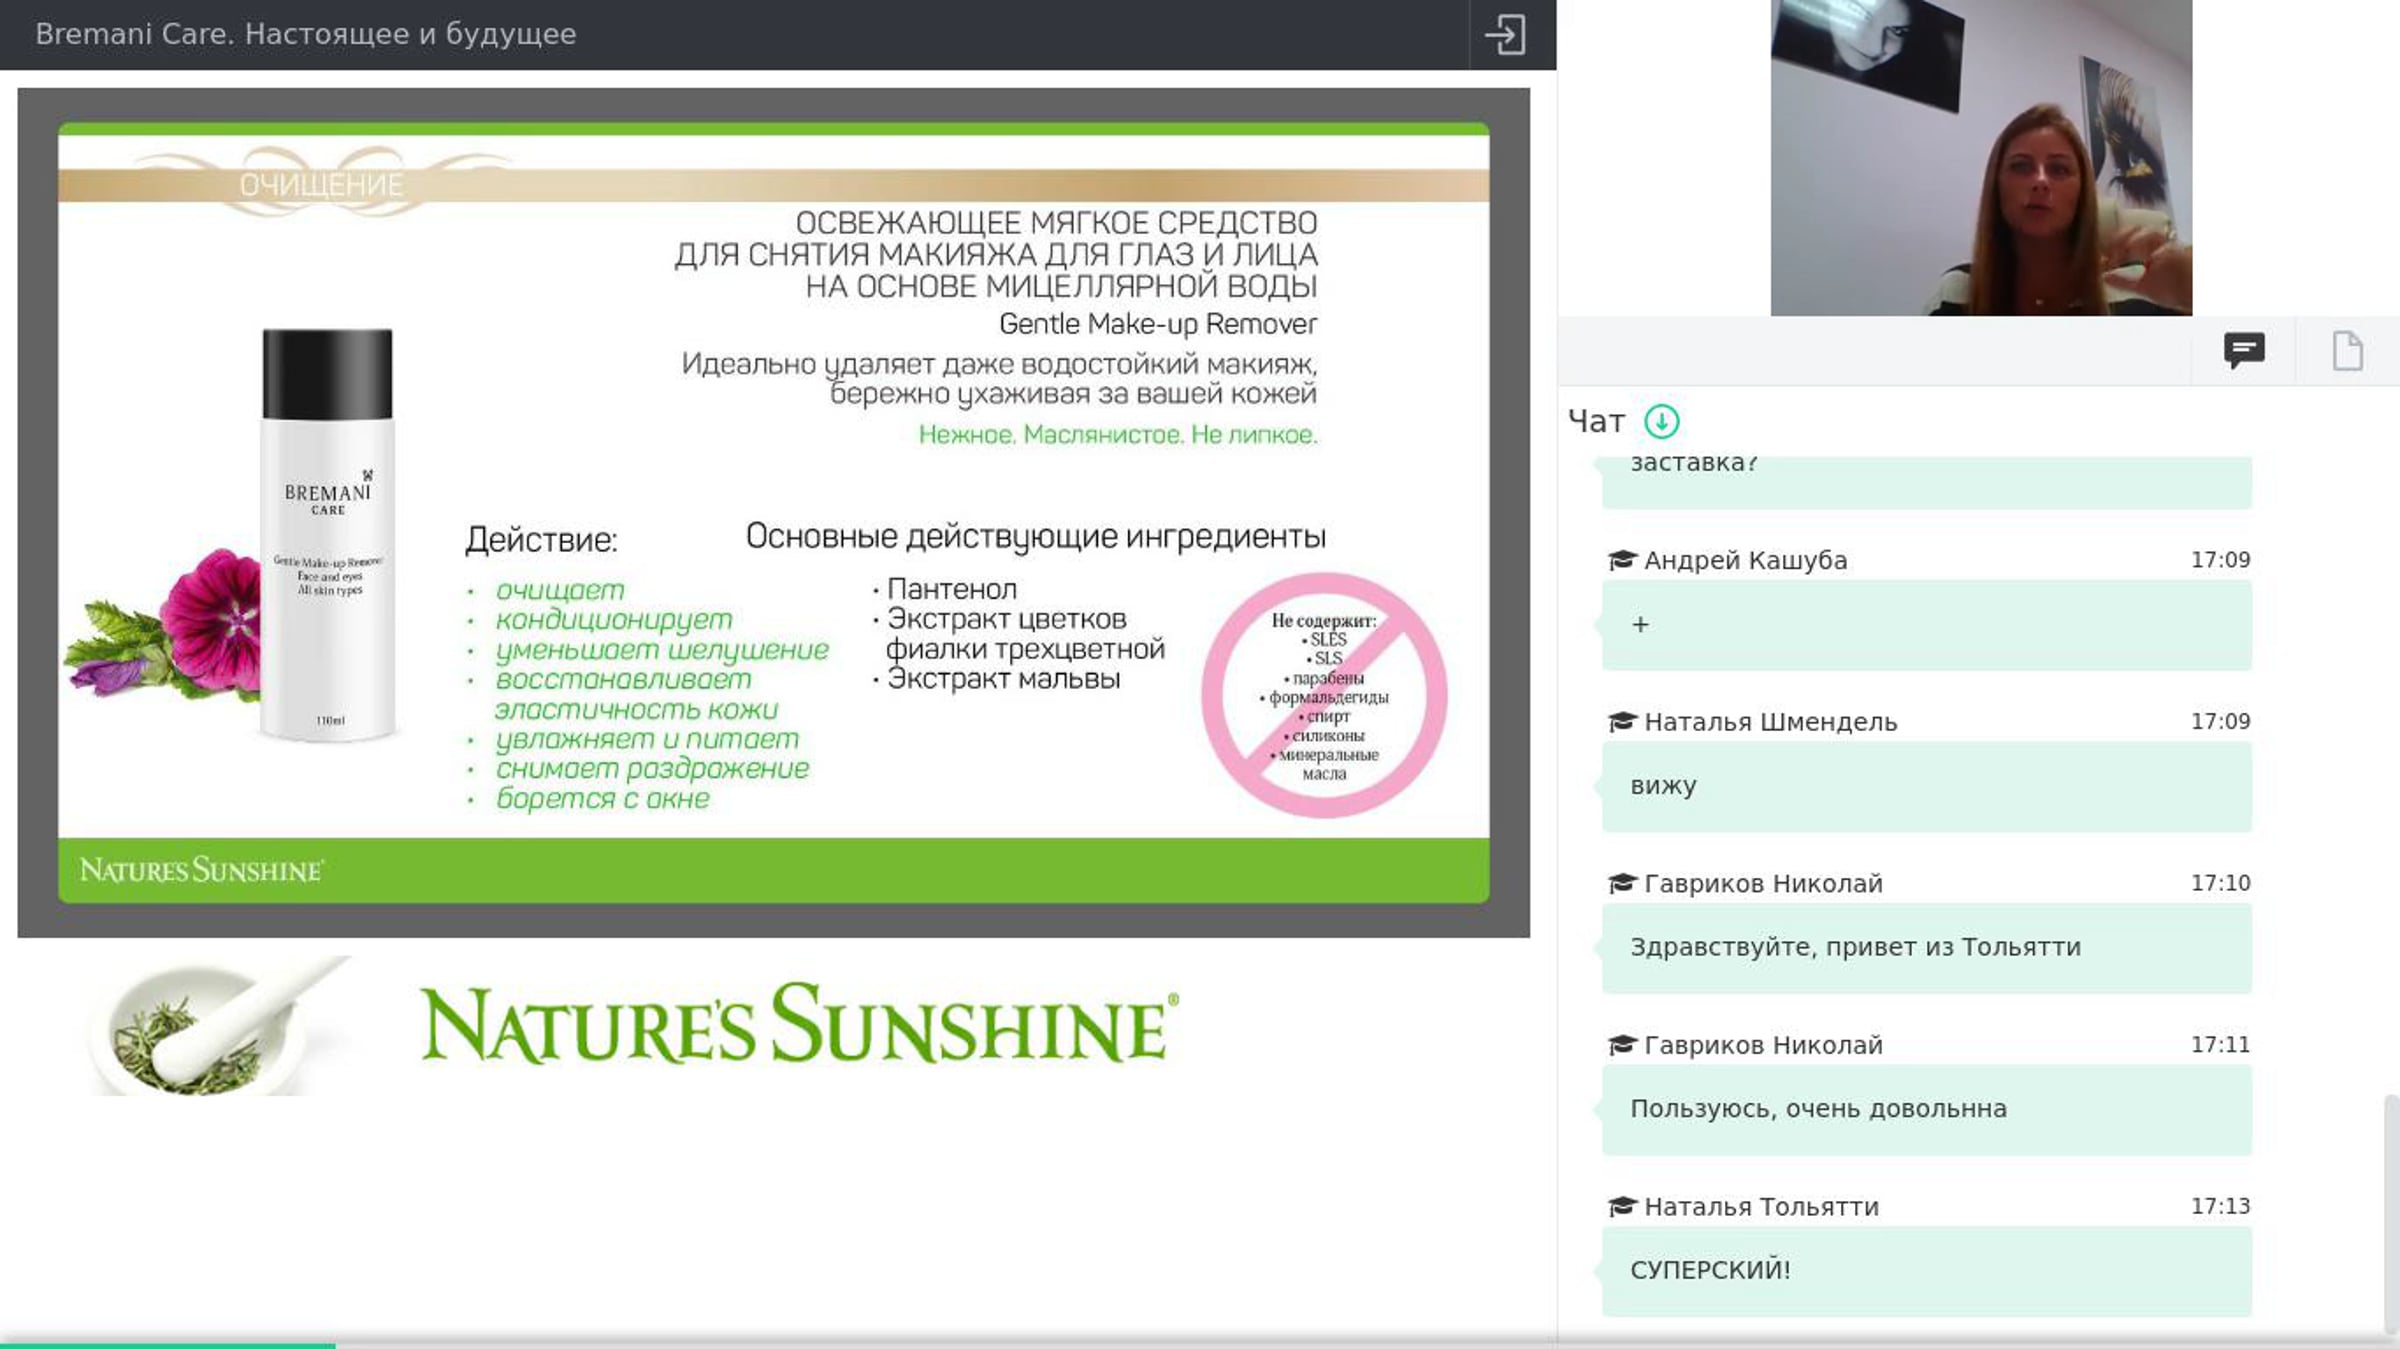The image size is (2400, 1349).
Task: Click the 'Чат' panel heading
Action: pyautogui.click(x=1596, y=422)
